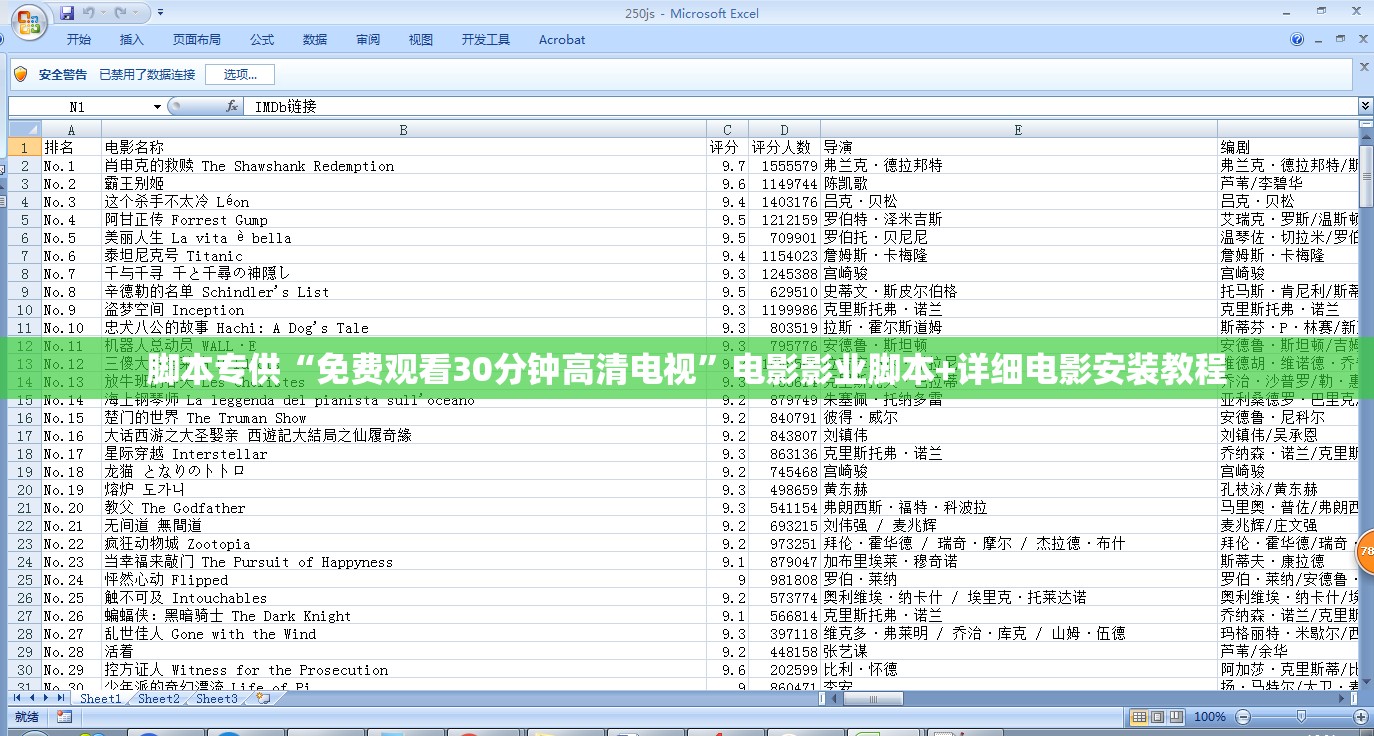
Task: Open the round Office button menu
Action: coord(27,20)
